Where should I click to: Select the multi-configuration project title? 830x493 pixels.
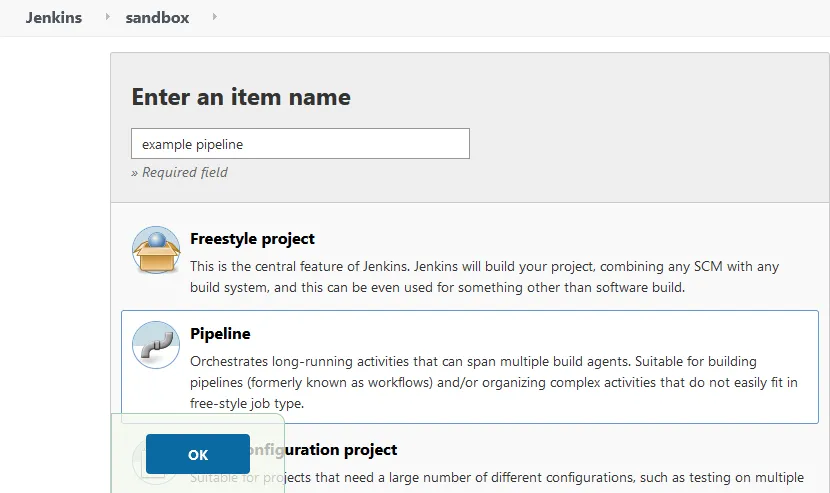pos(322,450)
